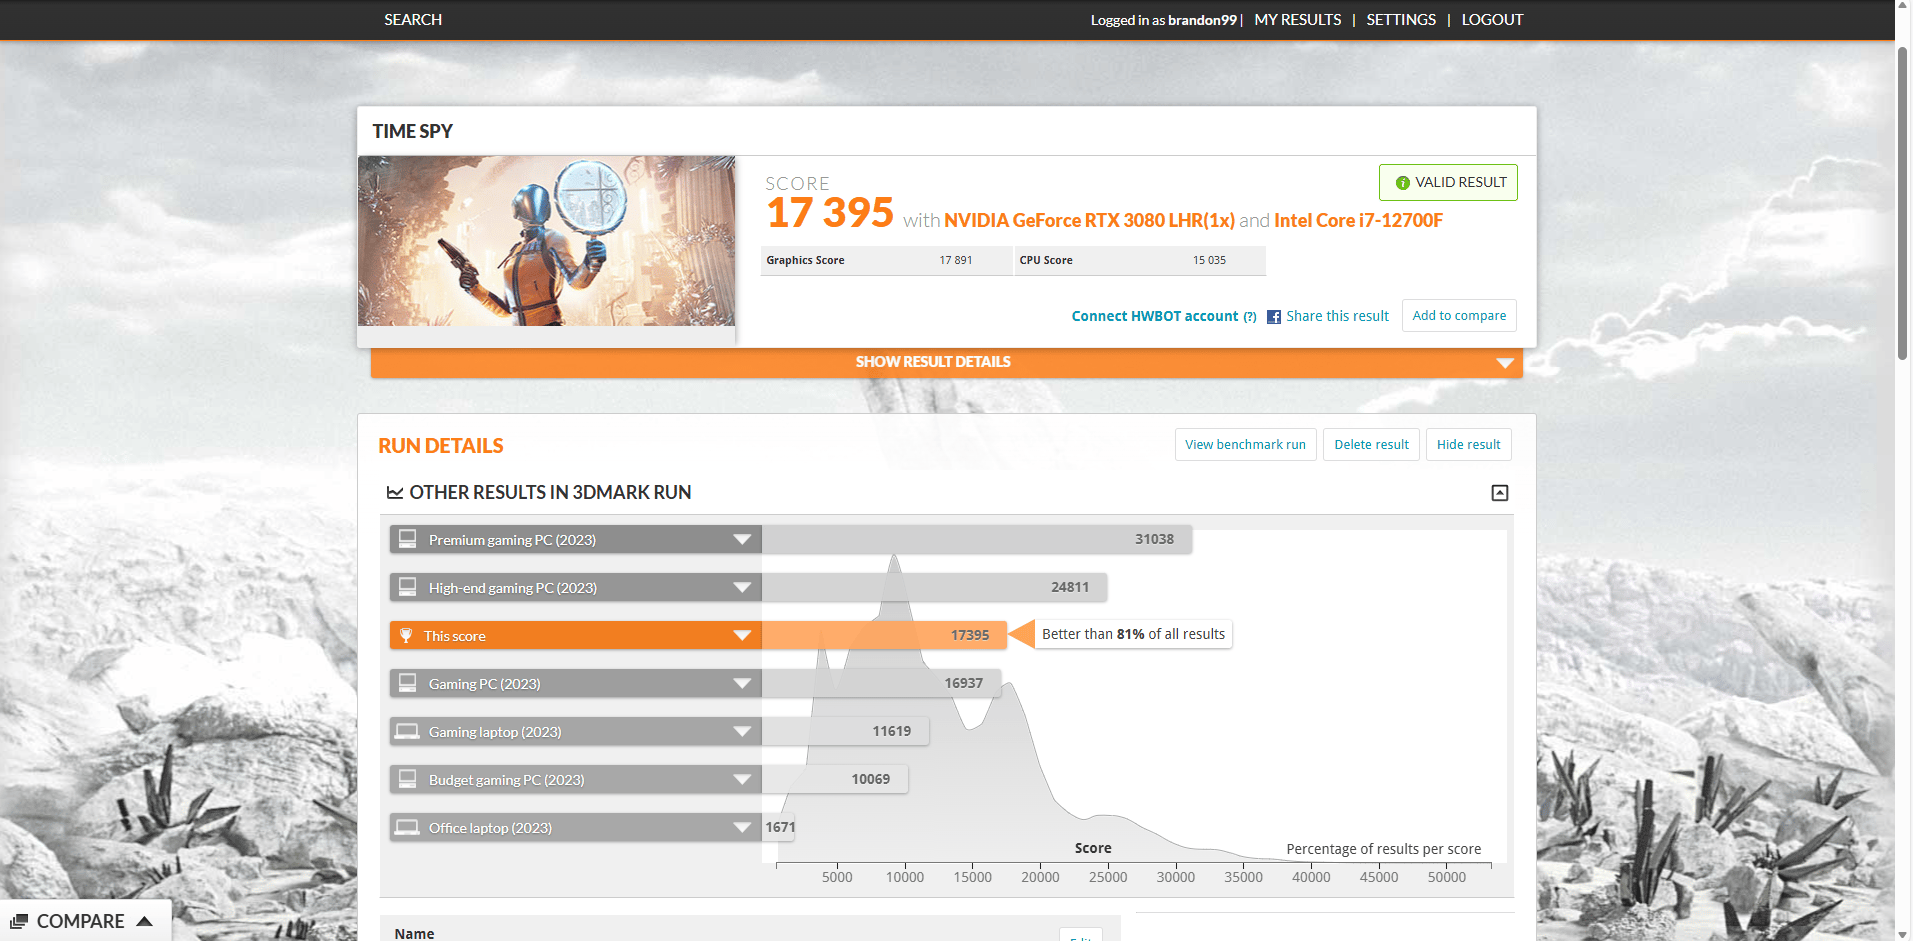The width and height of the screenshot is (1913, 941).
Task: Click the 16937 Gaming PC score bar
Action: click(881, 683)
